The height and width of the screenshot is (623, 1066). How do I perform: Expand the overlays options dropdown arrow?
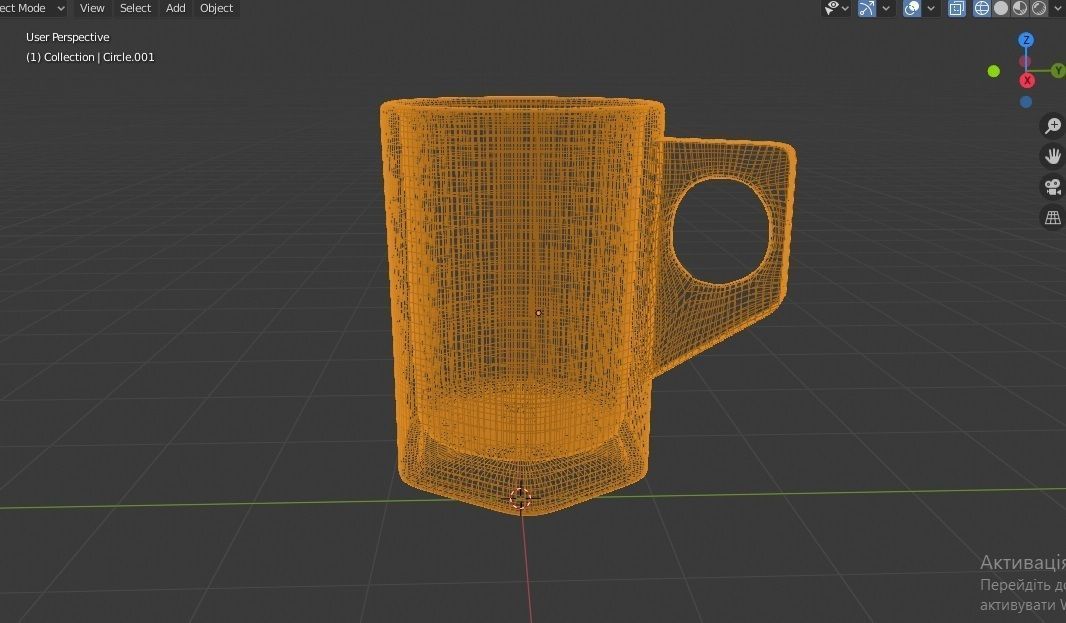[931, 9]
